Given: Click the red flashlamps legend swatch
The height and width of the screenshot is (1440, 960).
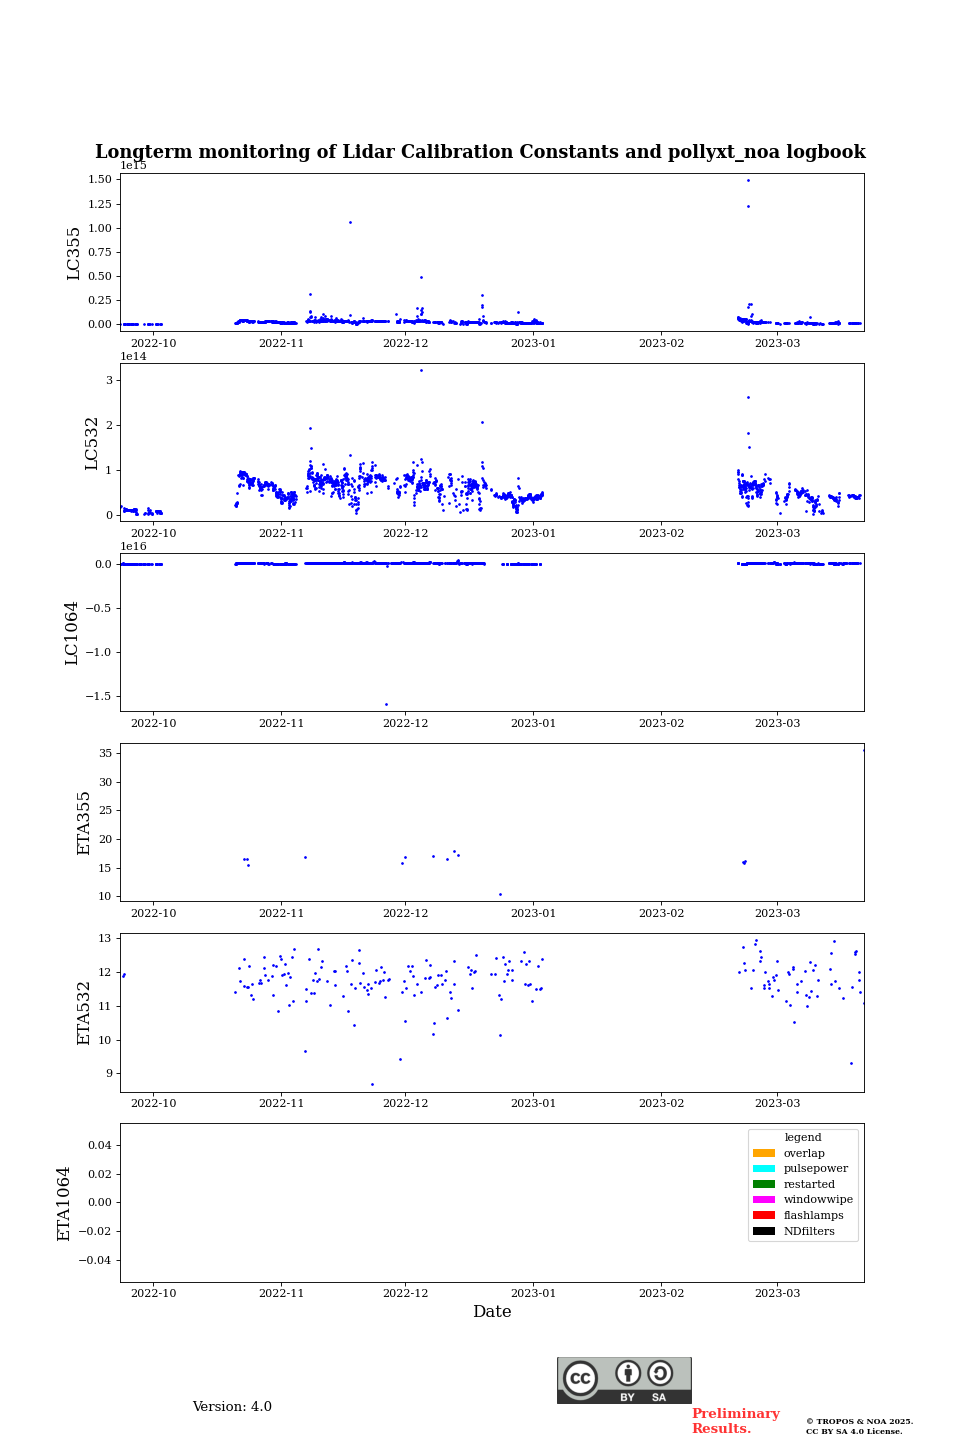Looking at the screenshot, I should tap(763, 1215).
